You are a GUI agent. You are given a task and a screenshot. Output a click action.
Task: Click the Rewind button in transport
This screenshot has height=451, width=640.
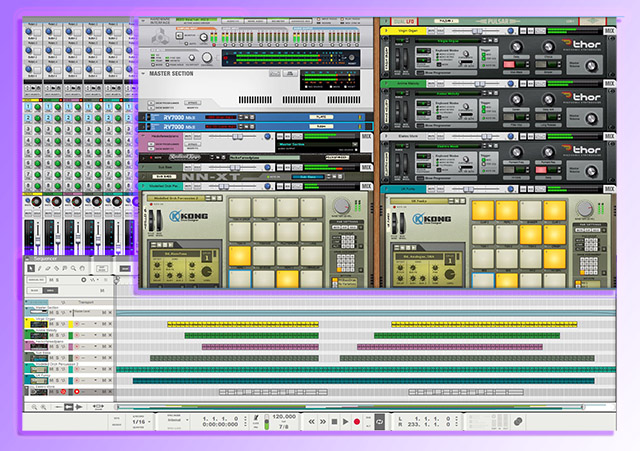tap(310, 422)
